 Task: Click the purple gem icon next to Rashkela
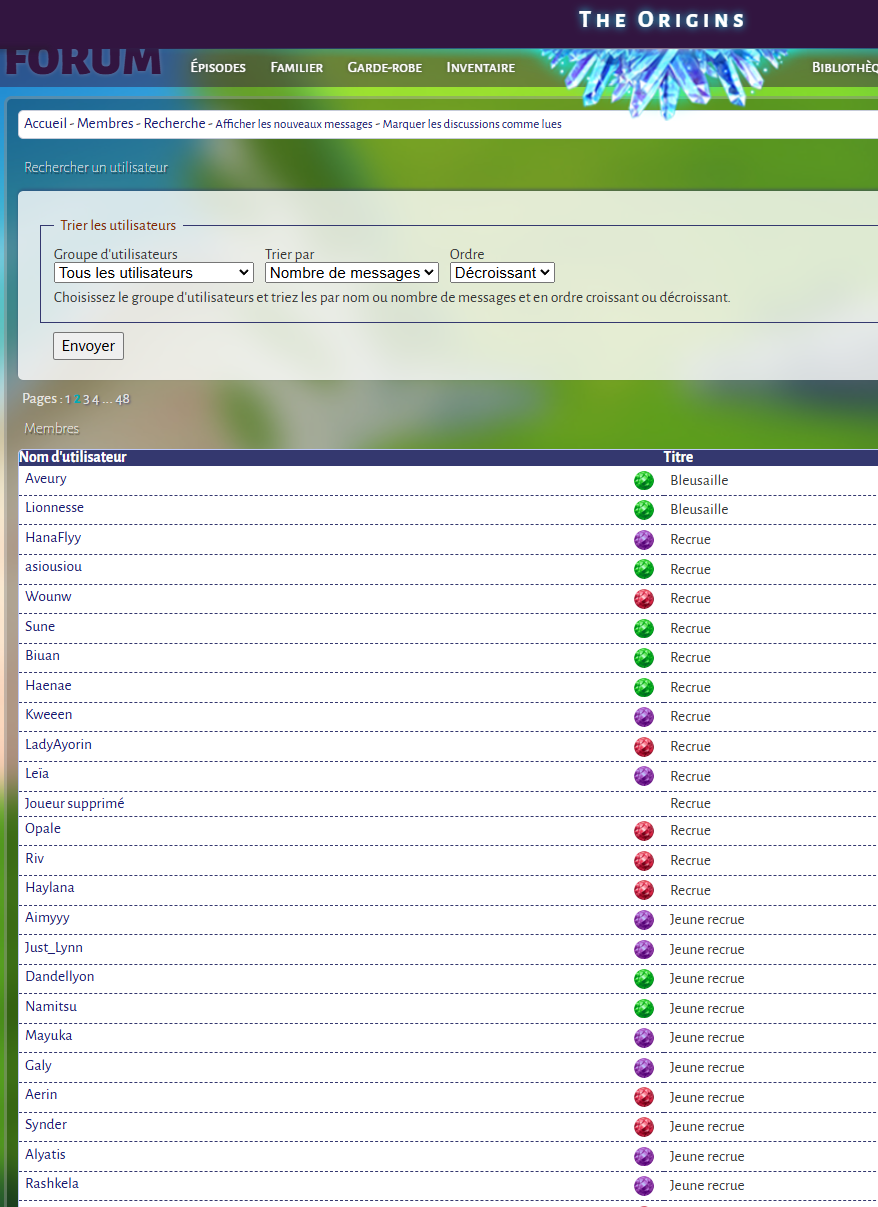coord(644,1185)
